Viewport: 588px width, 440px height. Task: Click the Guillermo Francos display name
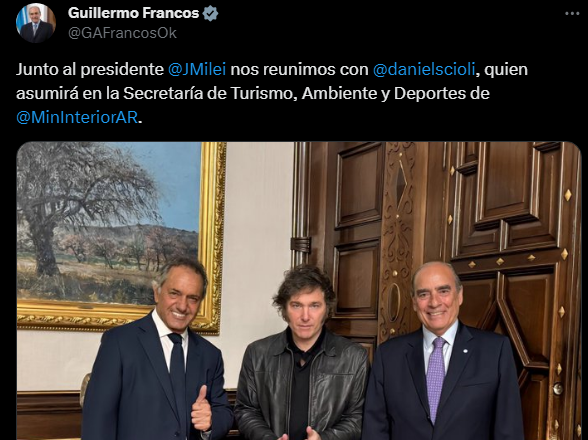tap(133, 13)
